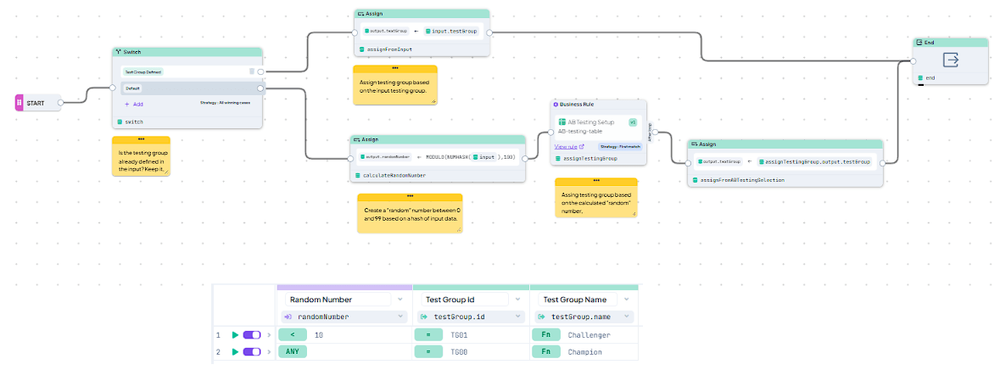Image resolution: width=1000 pixels, height=377 pixels.
Task: Run row 2 with its play icon
Action: pos(235,351)
